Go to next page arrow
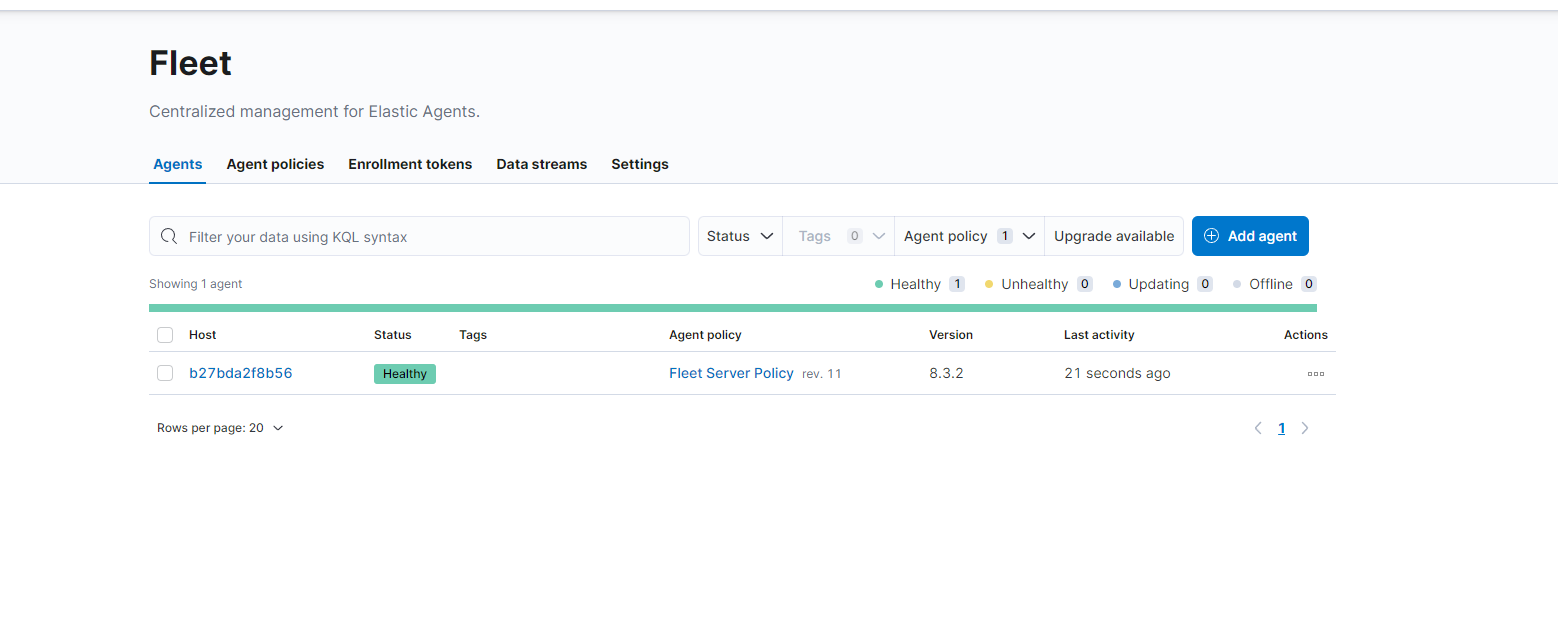 (1305, 428)
